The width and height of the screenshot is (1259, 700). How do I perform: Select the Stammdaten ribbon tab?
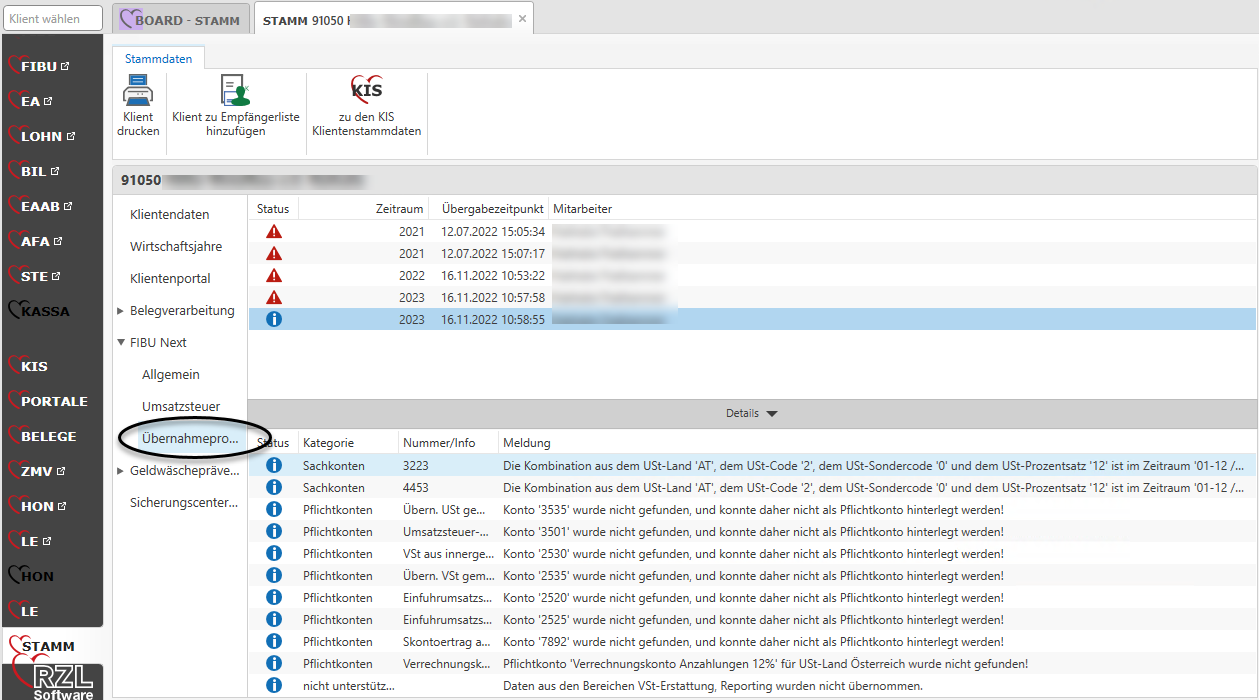coord(158,59)
